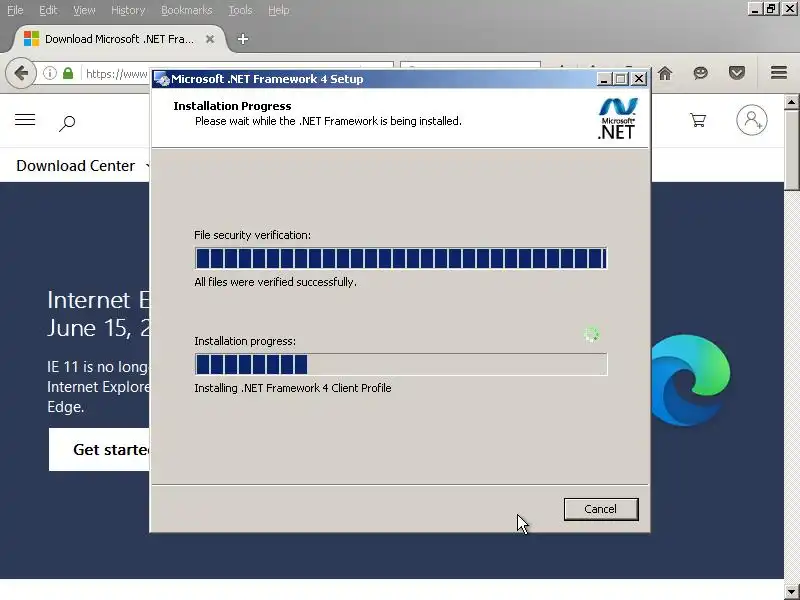
Task: Open a new tab with plus button
Action: (243, 39)
